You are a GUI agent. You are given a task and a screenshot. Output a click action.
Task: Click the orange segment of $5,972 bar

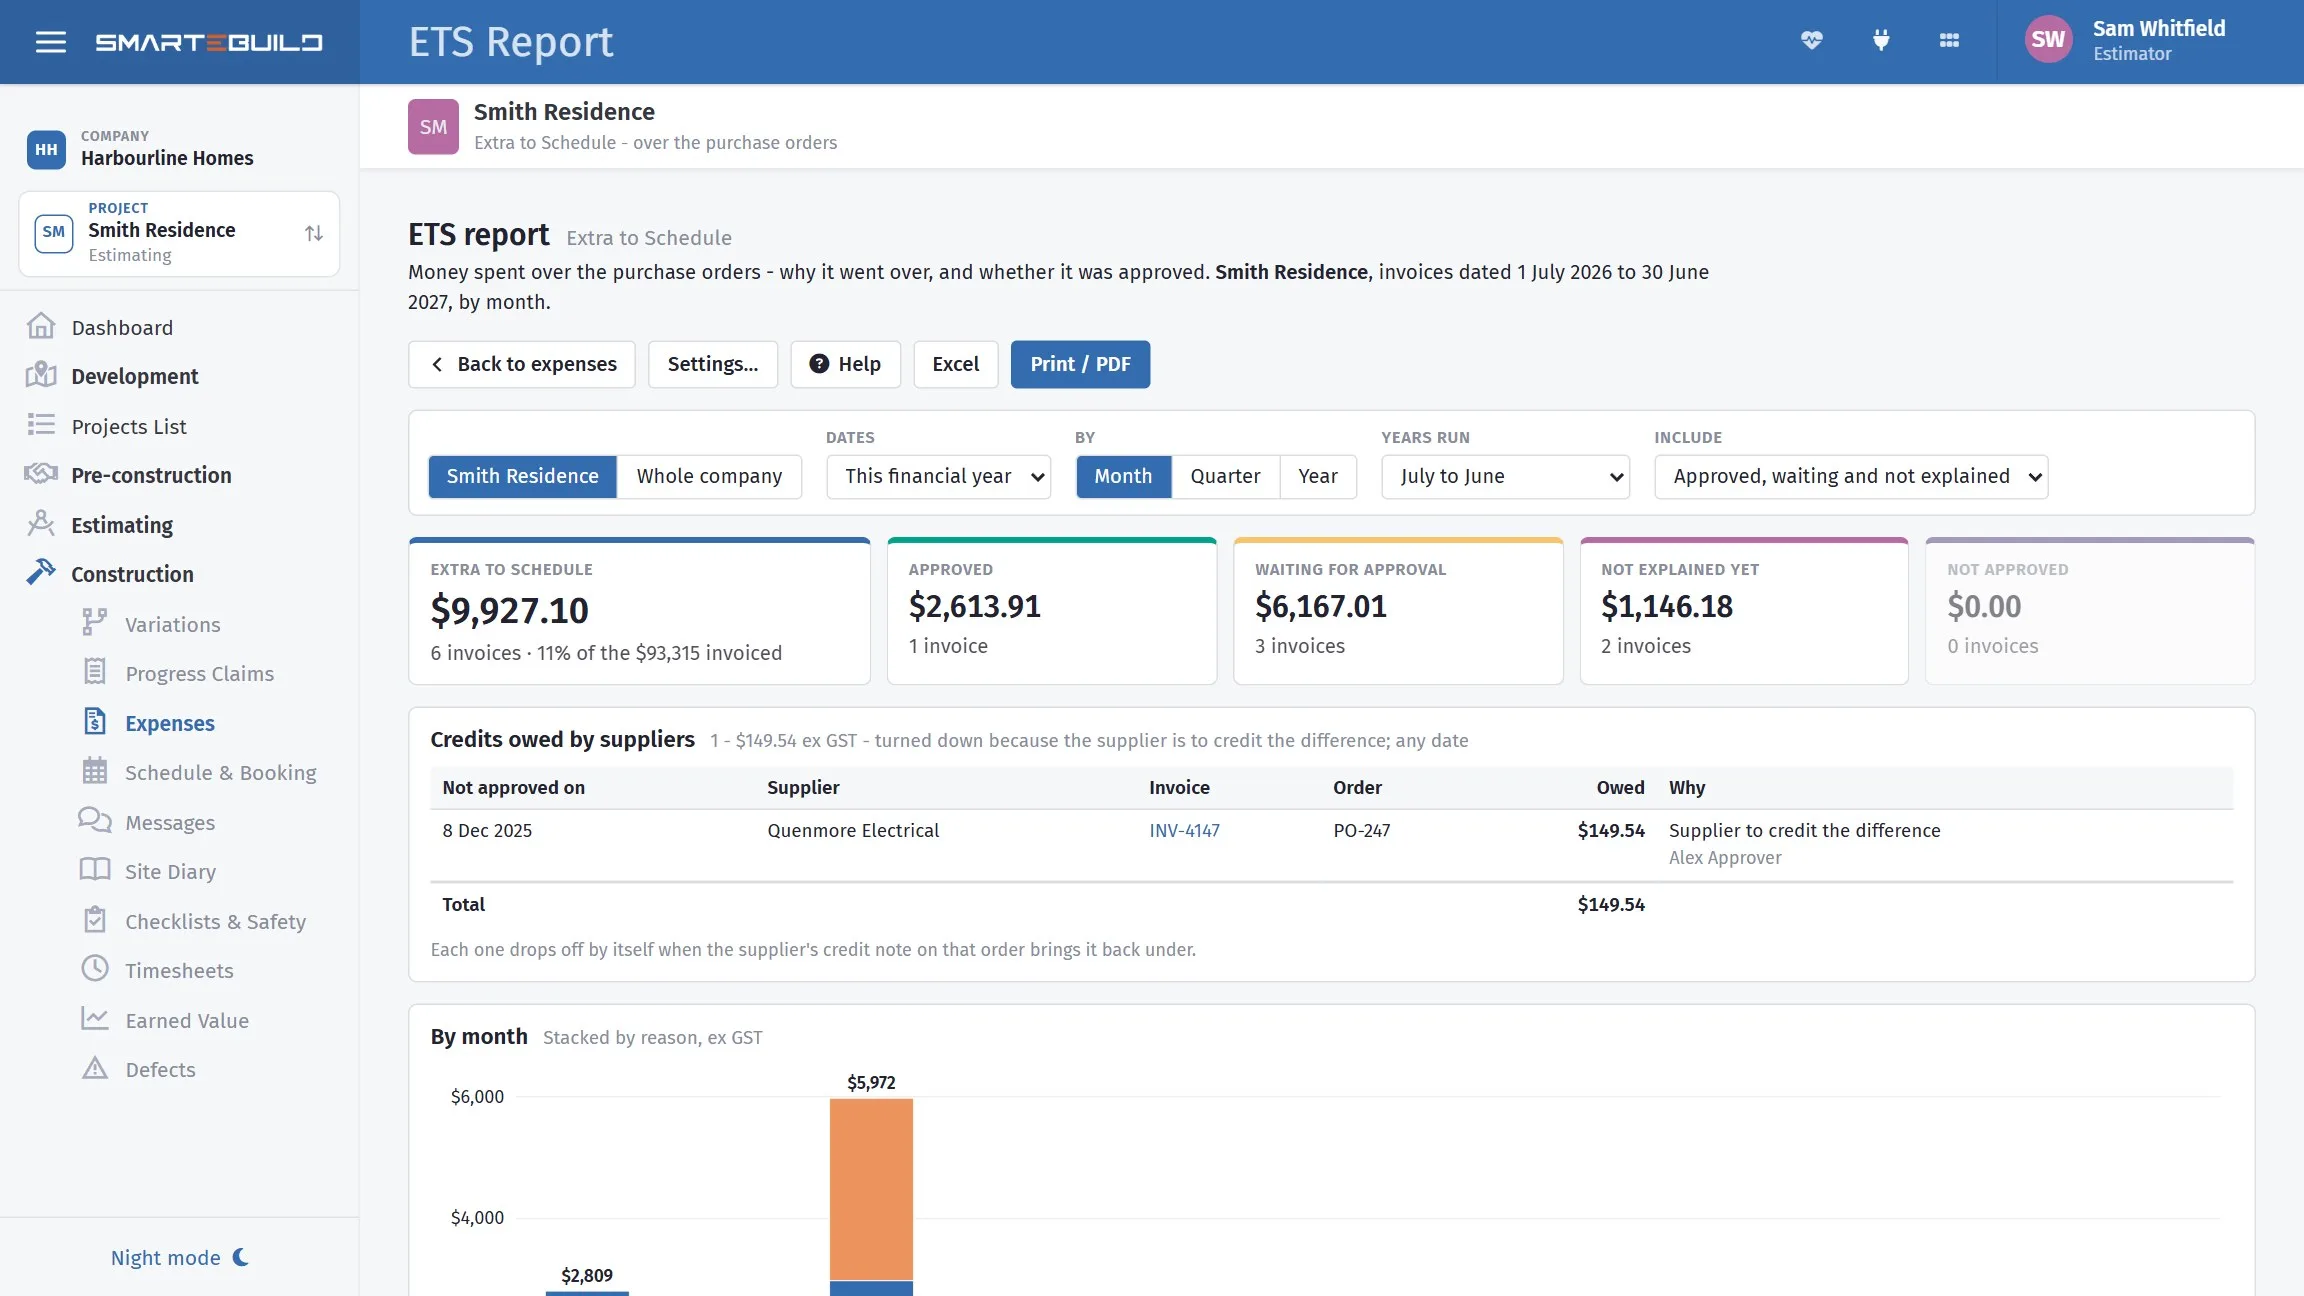[x=871, y=1189]
